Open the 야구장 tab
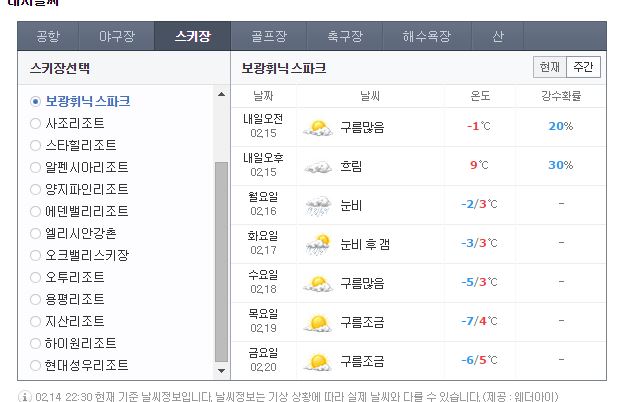623x402 pixels. [x=116, y=36]
